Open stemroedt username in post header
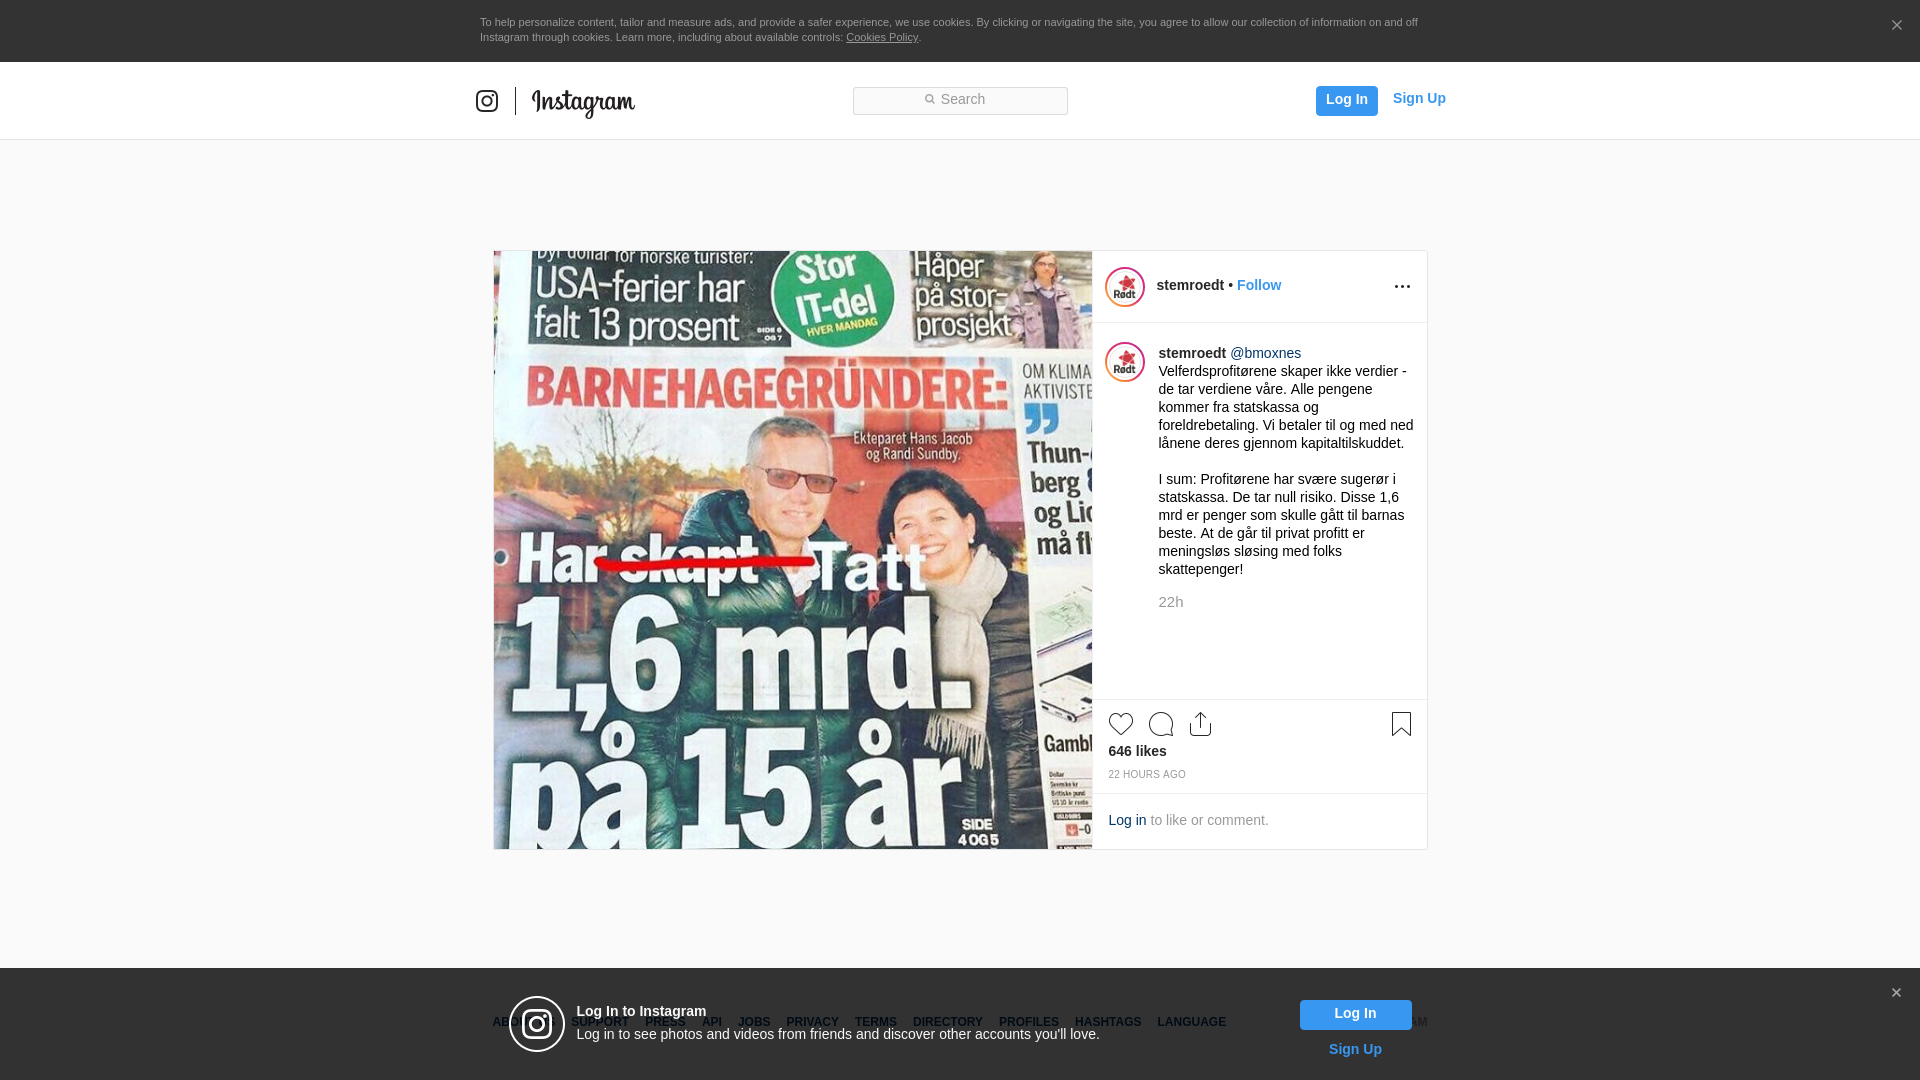 (x=1190, y=285)
